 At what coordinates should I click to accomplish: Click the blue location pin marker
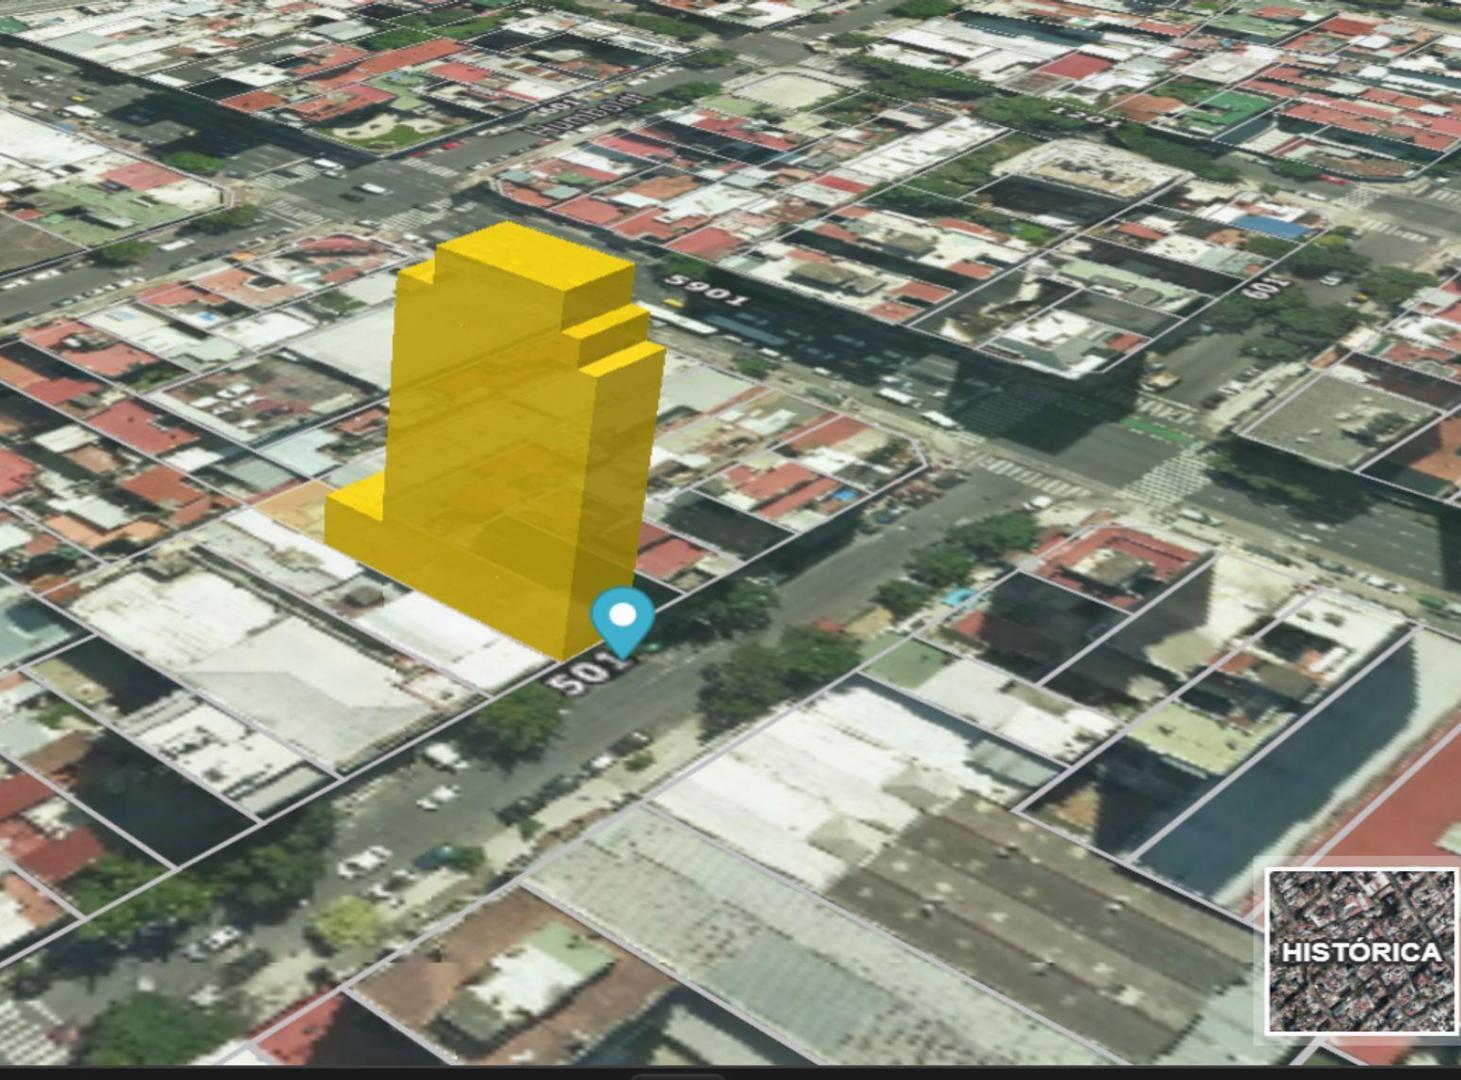click(622, 624)
